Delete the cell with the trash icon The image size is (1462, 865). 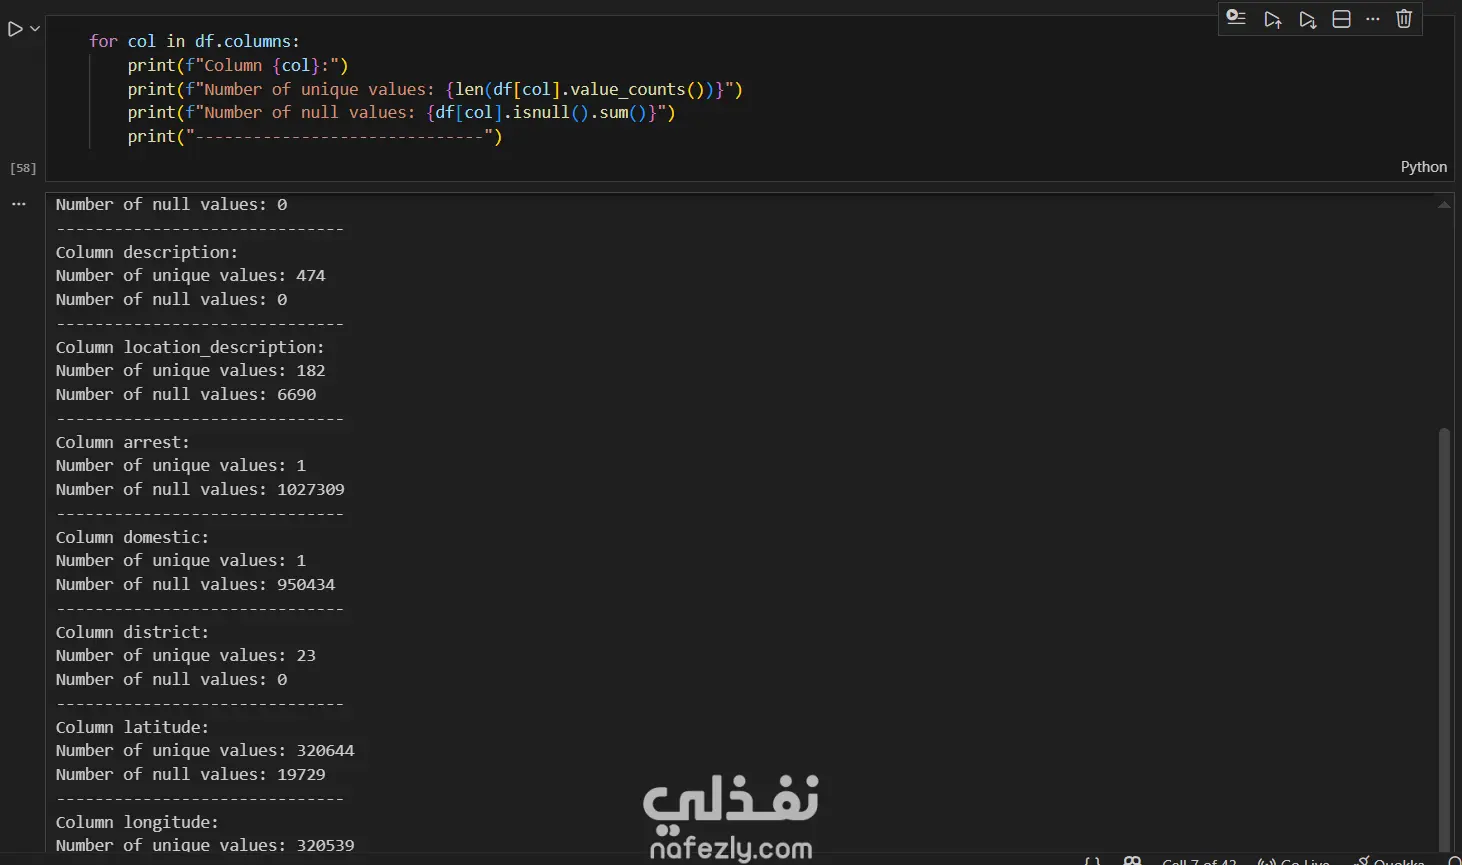click(x=1404, y=19)
